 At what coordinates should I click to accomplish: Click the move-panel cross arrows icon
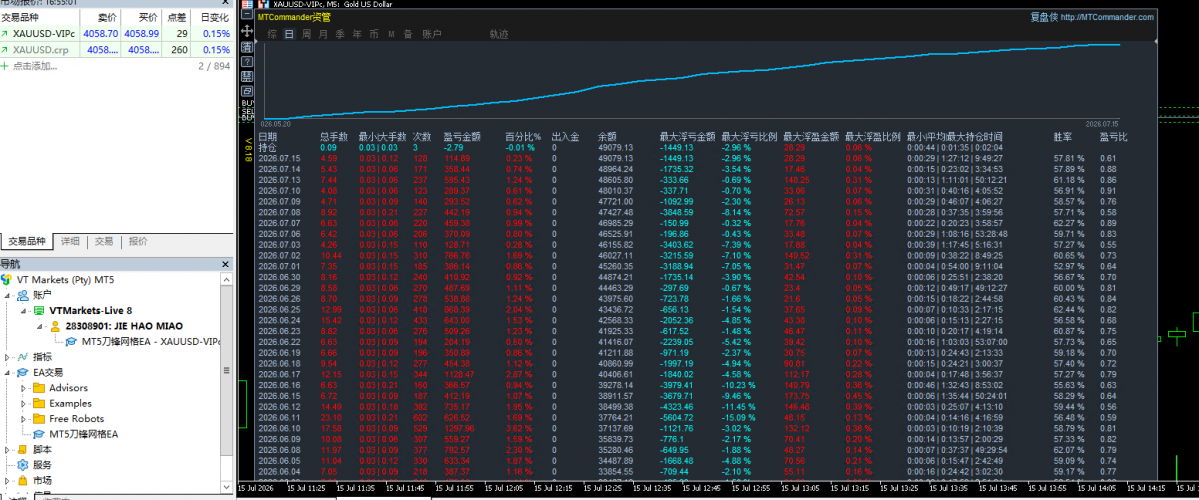pyautogui.click(x=247, y=31)
